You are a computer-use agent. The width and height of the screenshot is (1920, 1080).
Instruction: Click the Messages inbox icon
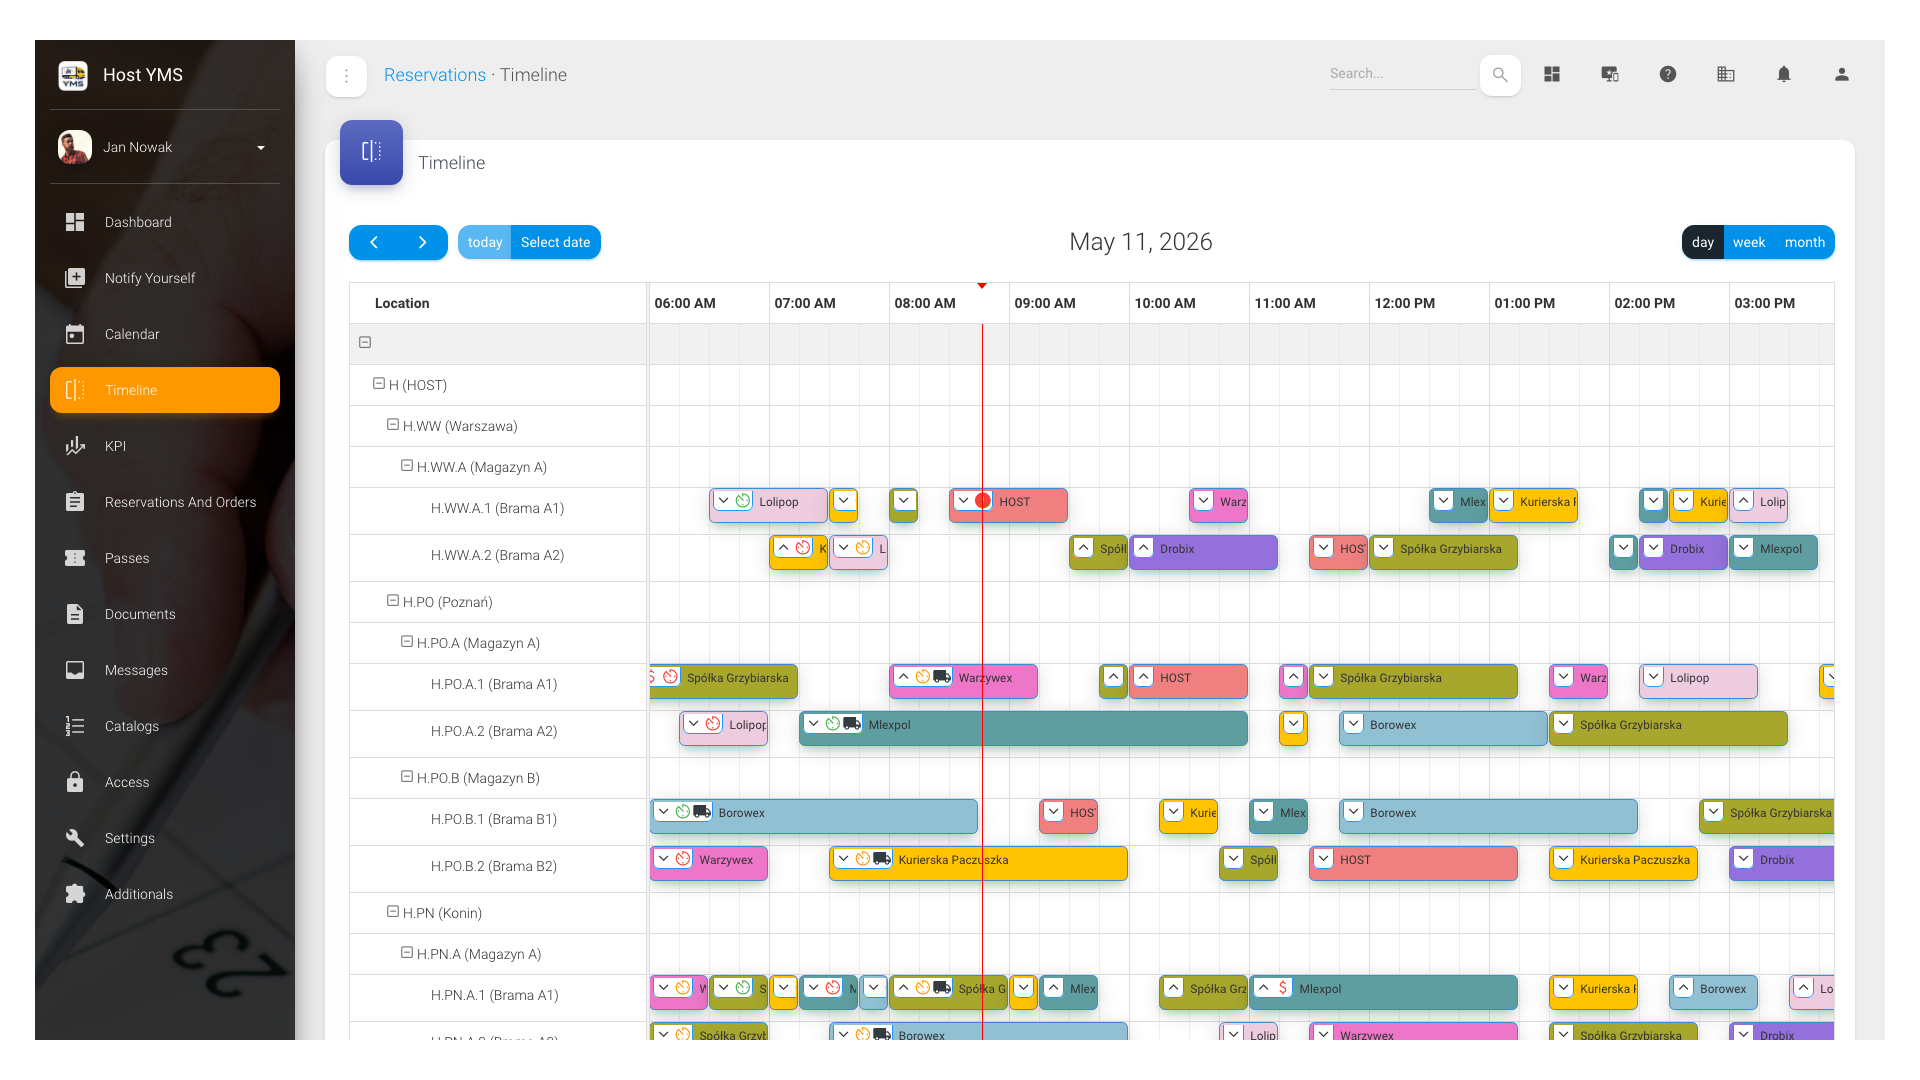click(75, 670)
